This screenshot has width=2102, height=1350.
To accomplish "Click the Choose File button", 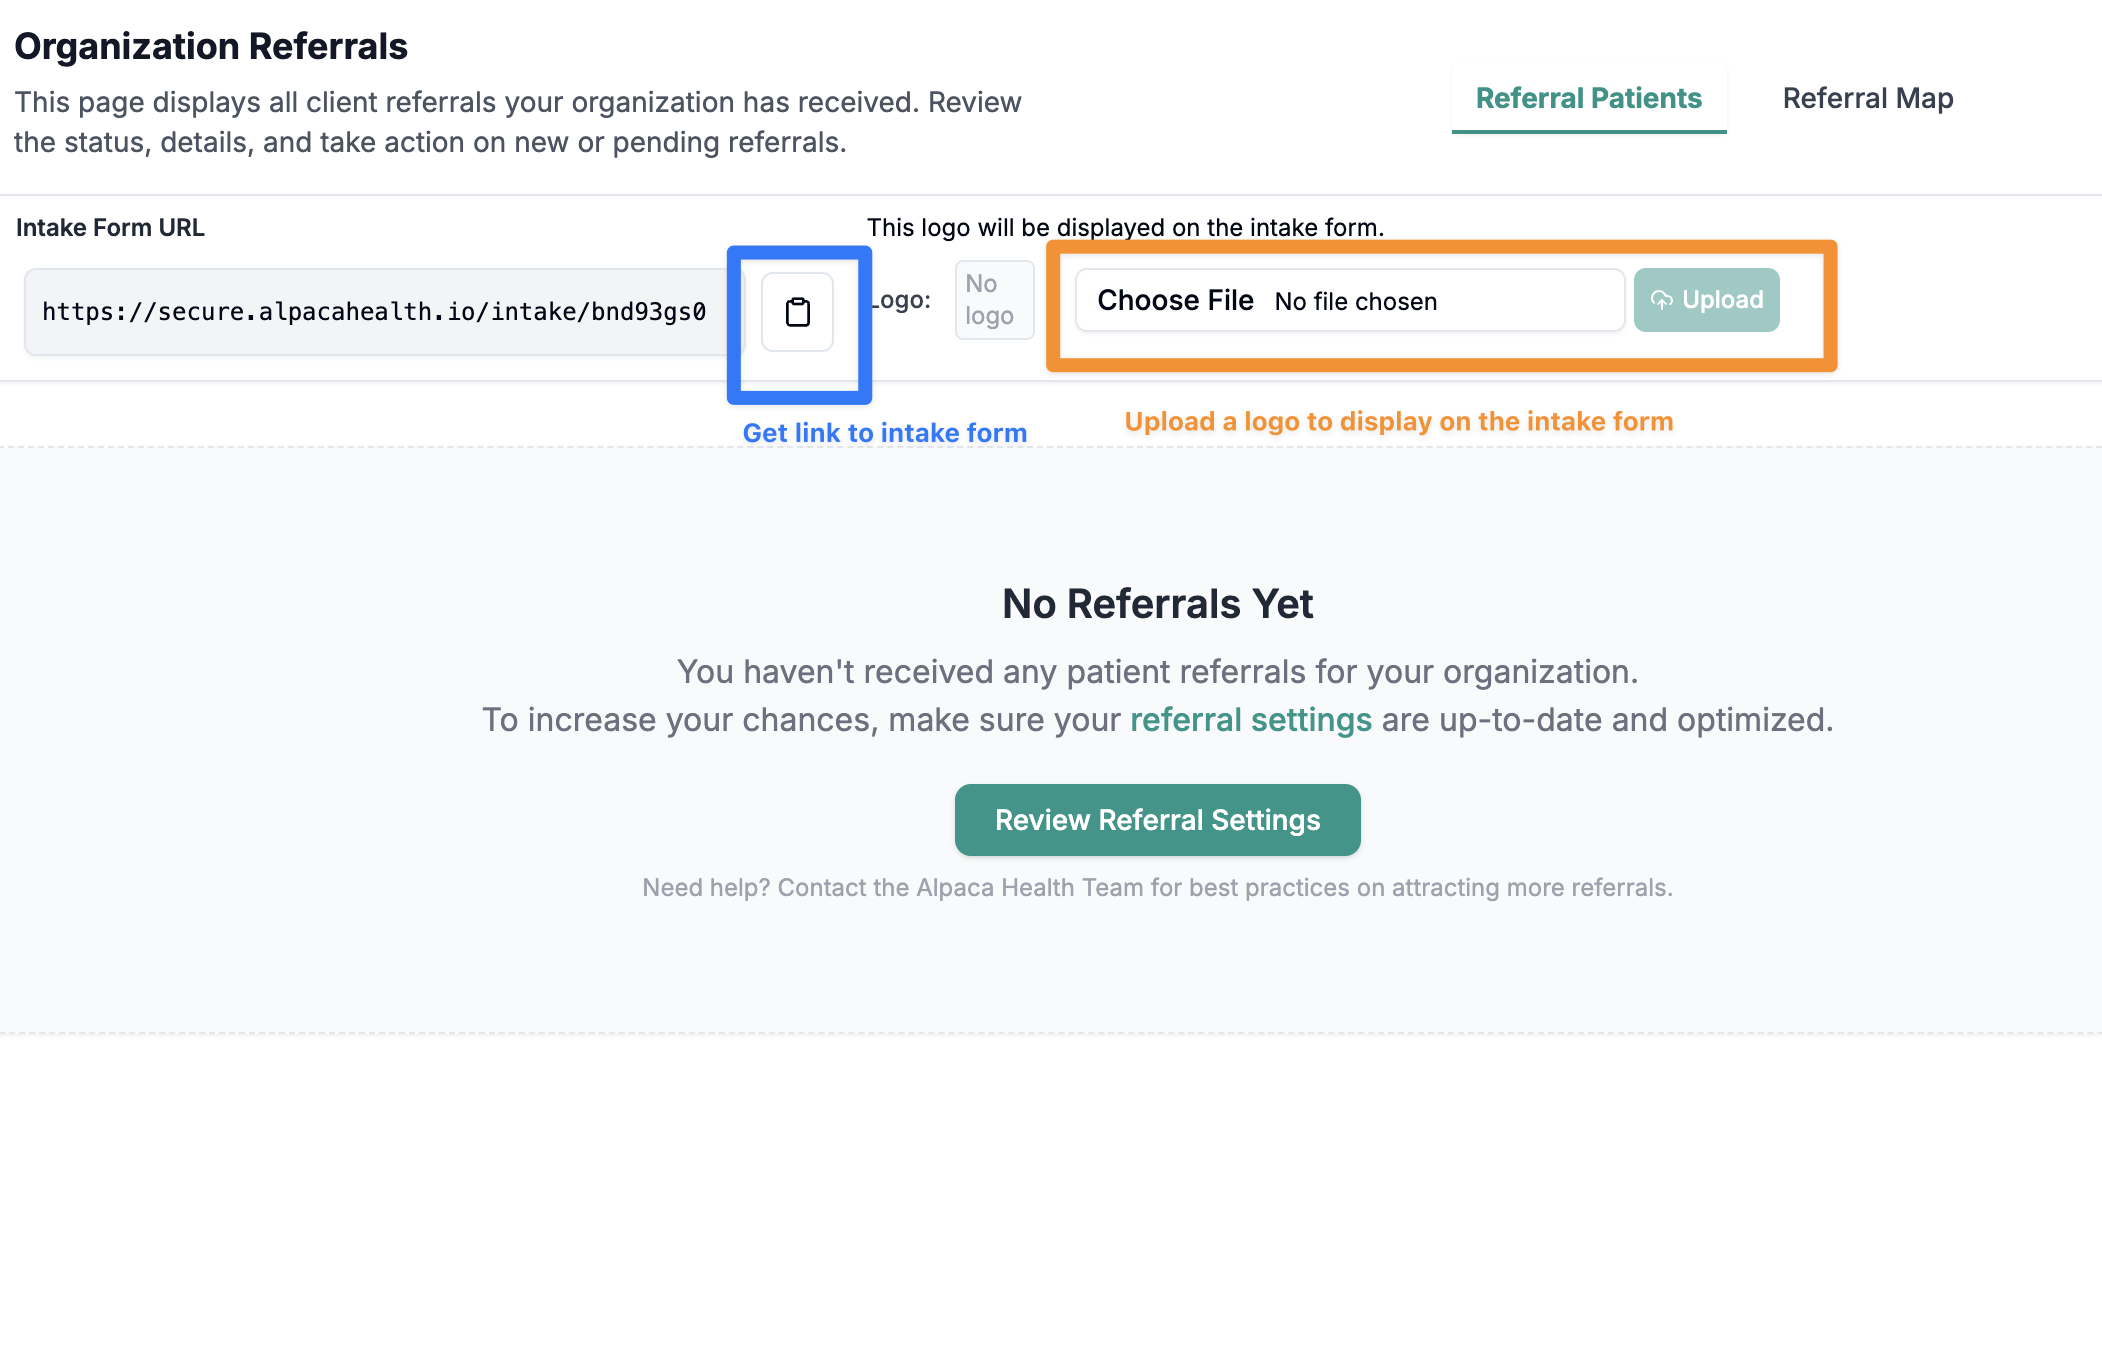I will click(x=1175, y=300).
